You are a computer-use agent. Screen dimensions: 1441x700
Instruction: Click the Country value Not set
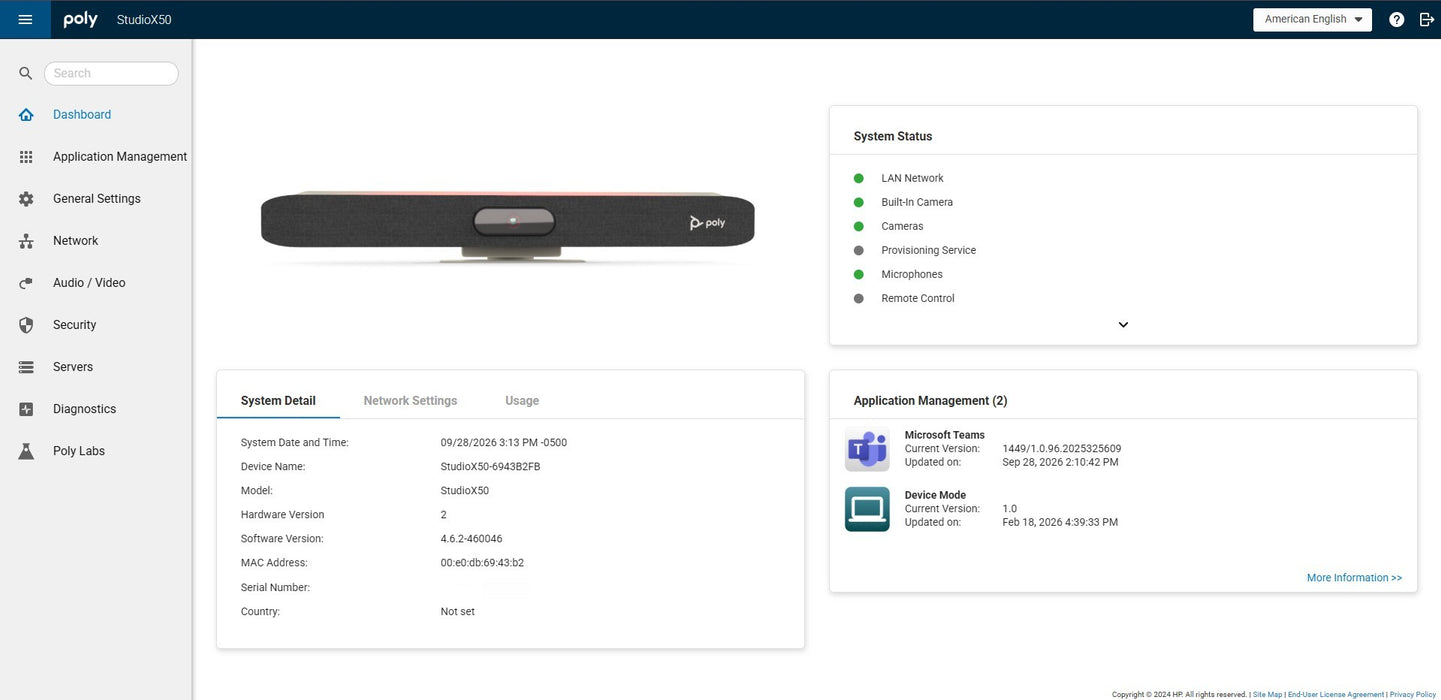[x=458, y=611]
